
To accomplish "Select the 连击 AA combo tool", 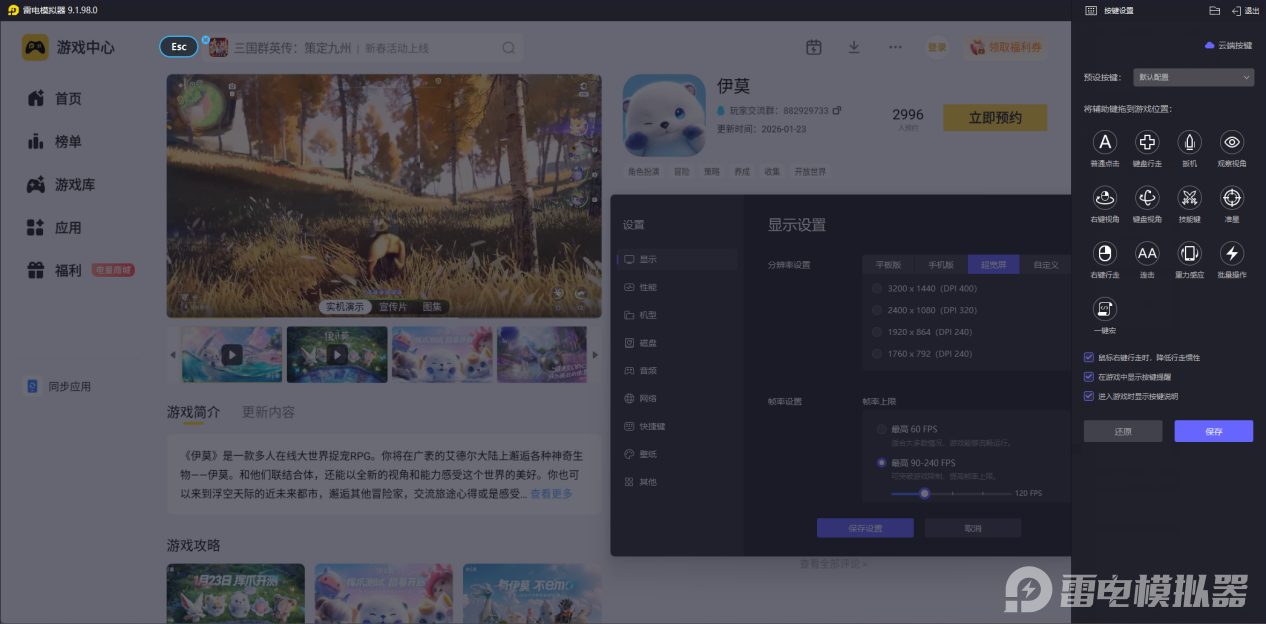I will click(1147, 259).
